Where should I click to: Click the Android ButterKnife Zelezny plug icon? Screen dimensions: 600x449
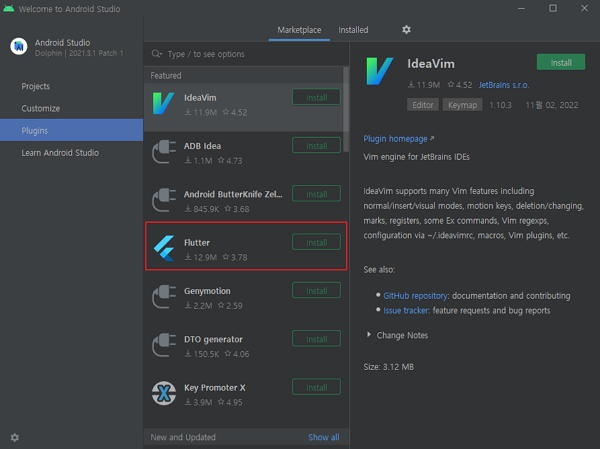coord(164,200)
